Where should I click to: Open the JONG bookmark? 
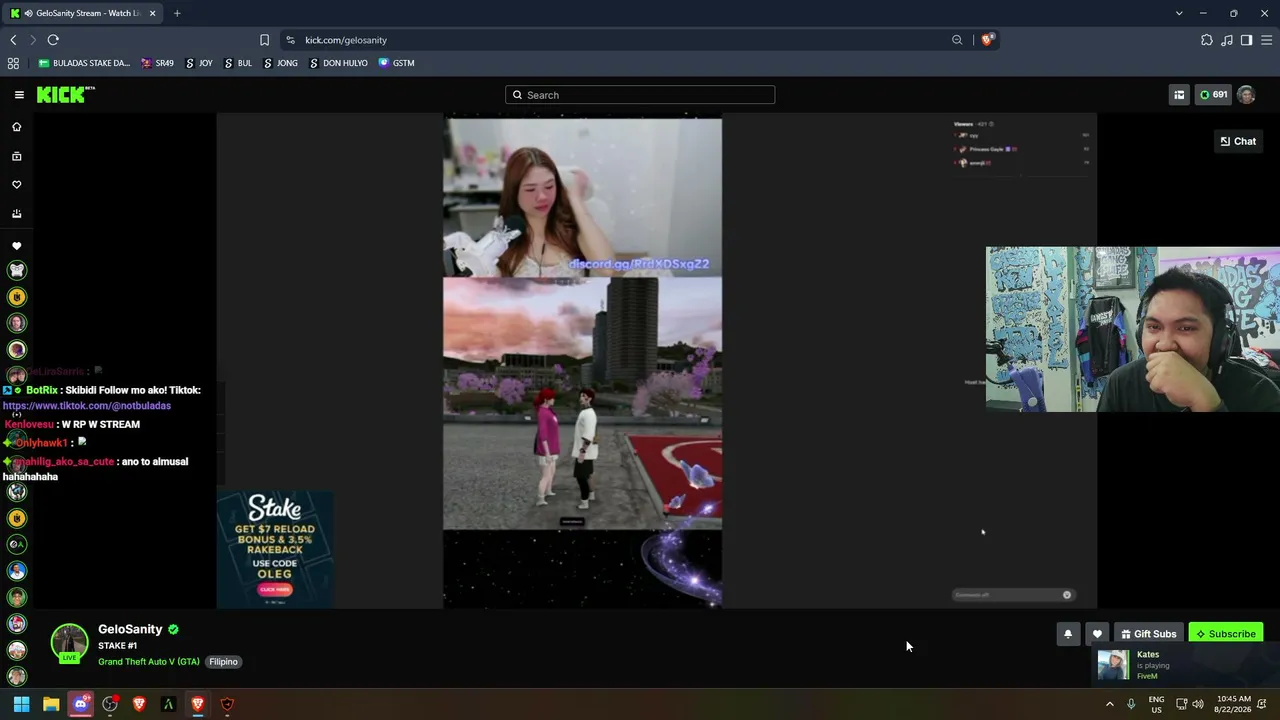pyautogui.click(x=281, y=63)
